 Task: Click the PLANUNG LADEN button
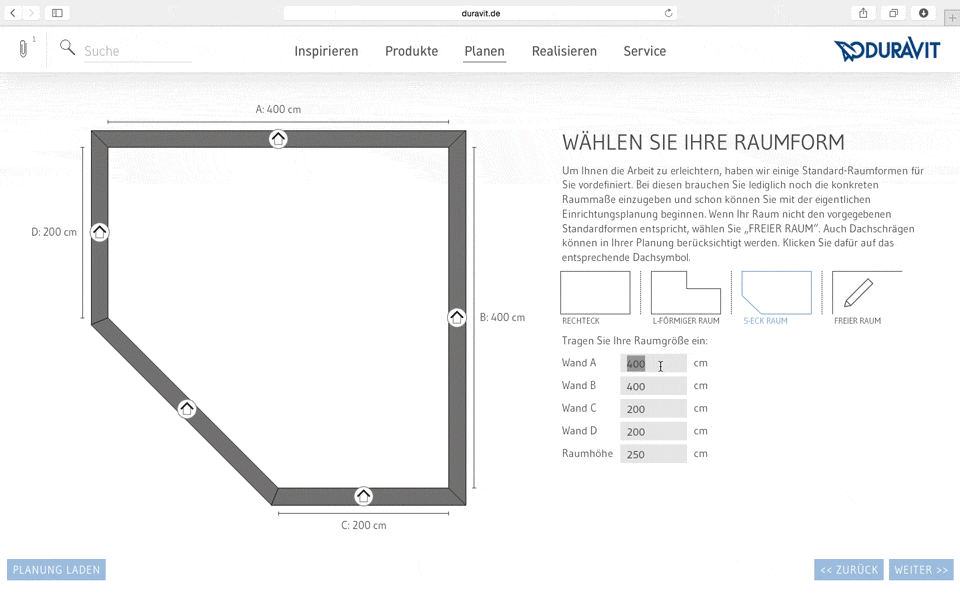[x=56, y=570]
